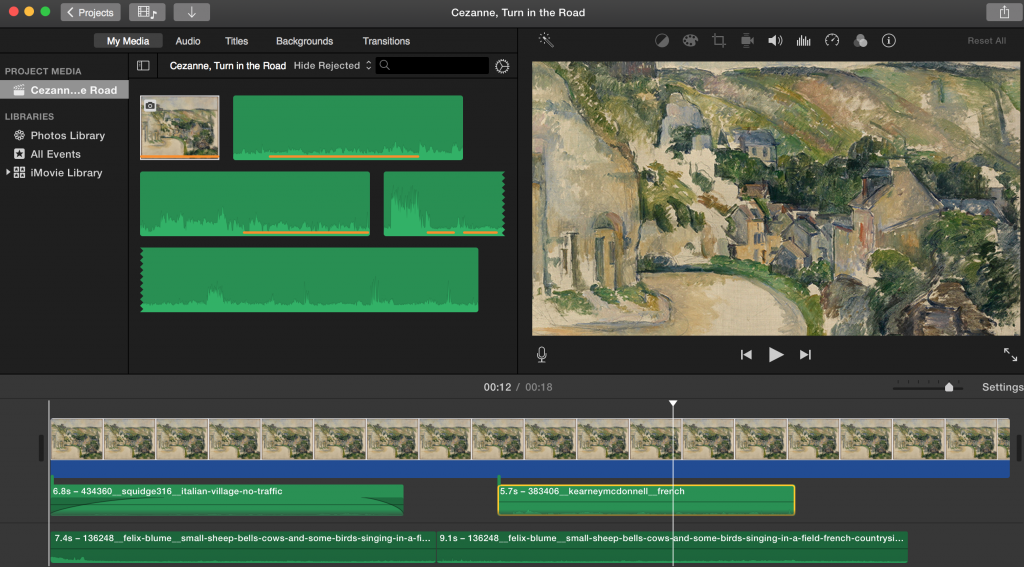Go back to Projects

tap(91, 12)
